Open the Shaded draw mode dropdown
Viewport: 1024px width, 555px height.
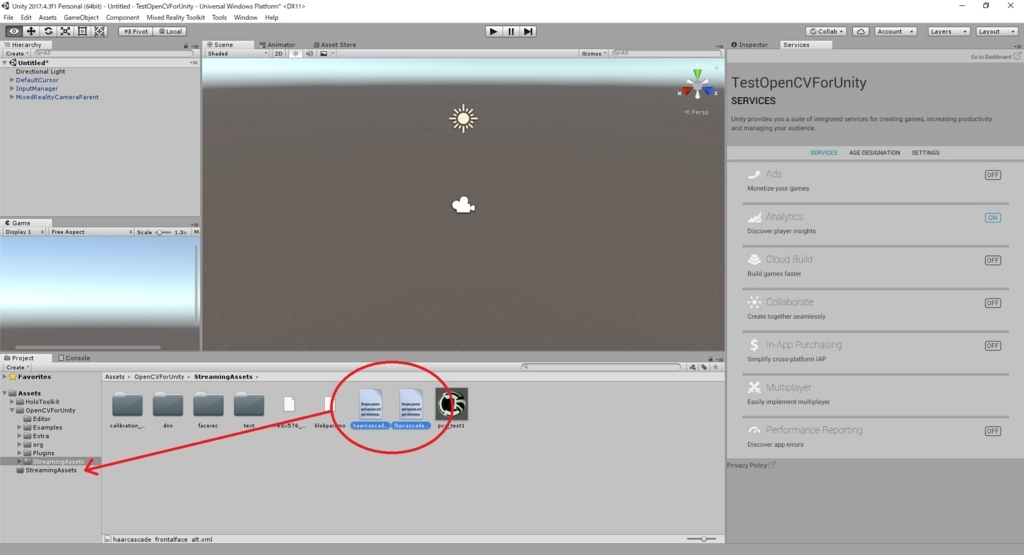pos(236,54)
